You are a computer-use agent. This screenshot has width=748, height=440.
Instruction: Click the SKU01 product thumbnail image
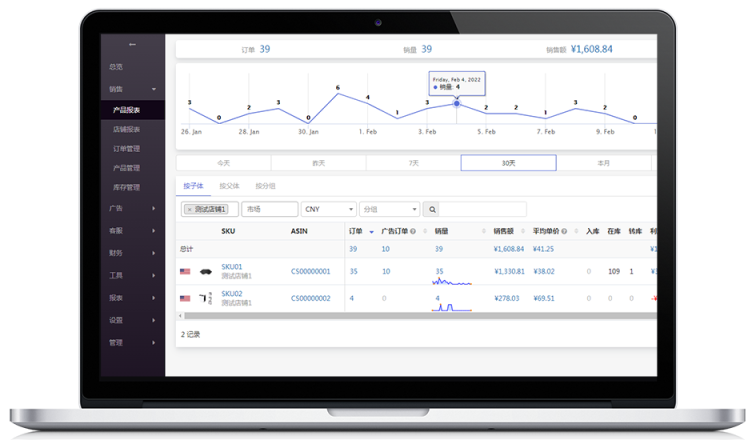point(205,271)
